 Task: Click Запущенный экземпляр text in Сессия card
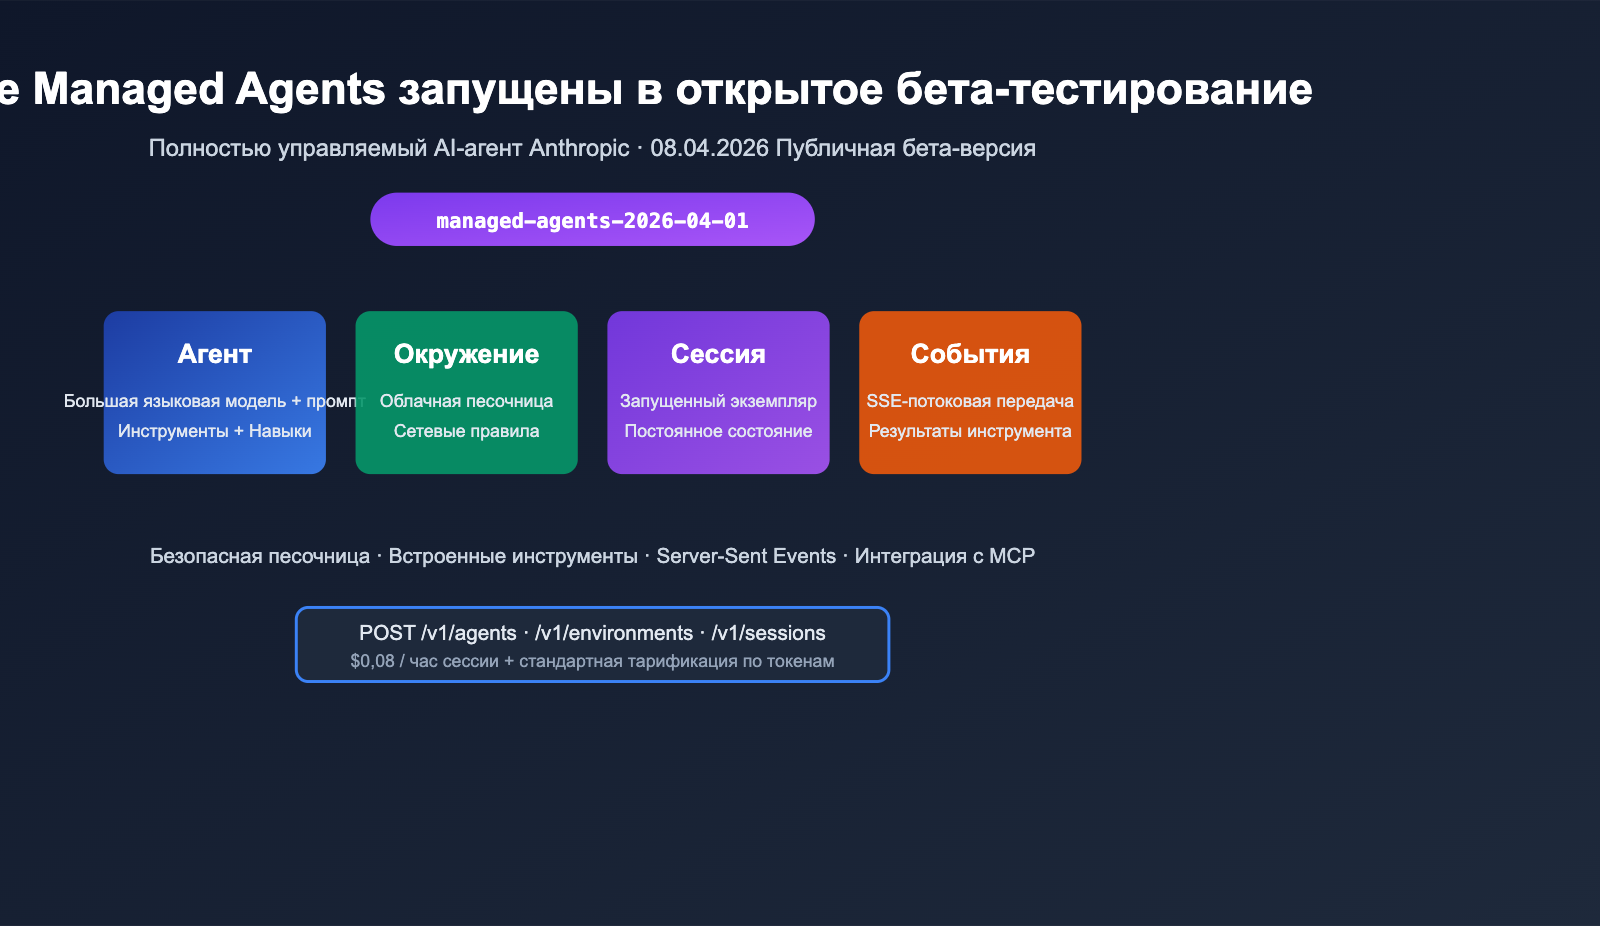point(718,401)
